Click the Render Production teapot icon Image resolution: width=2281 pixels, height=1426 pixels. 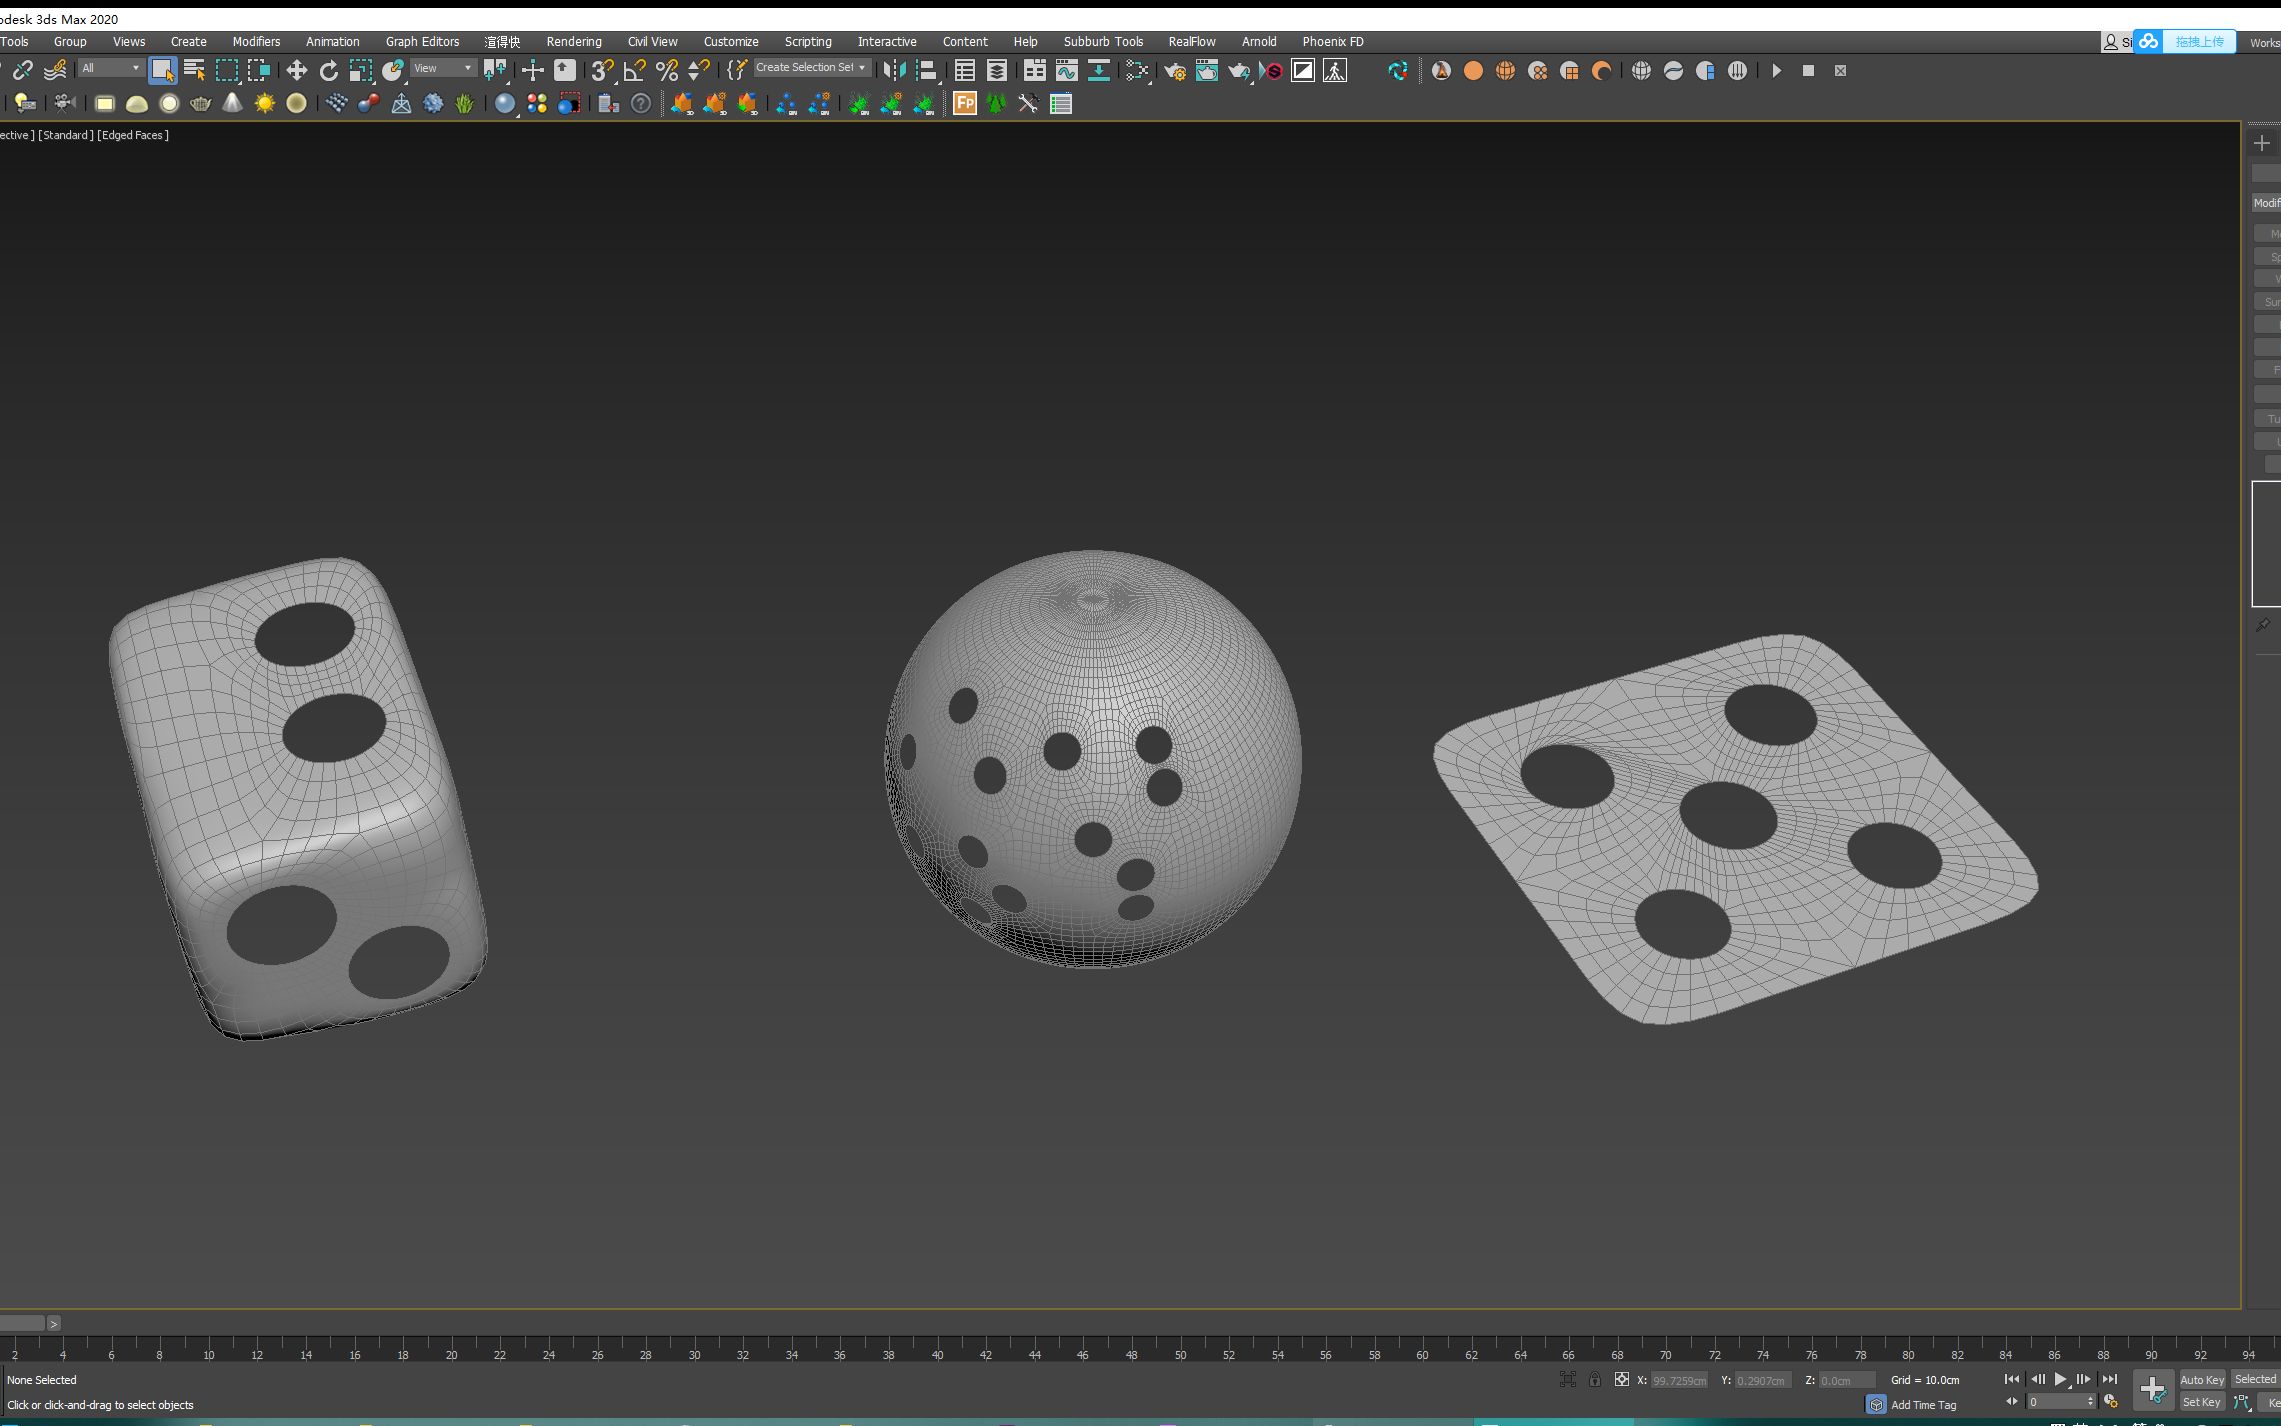point(1238,70)
